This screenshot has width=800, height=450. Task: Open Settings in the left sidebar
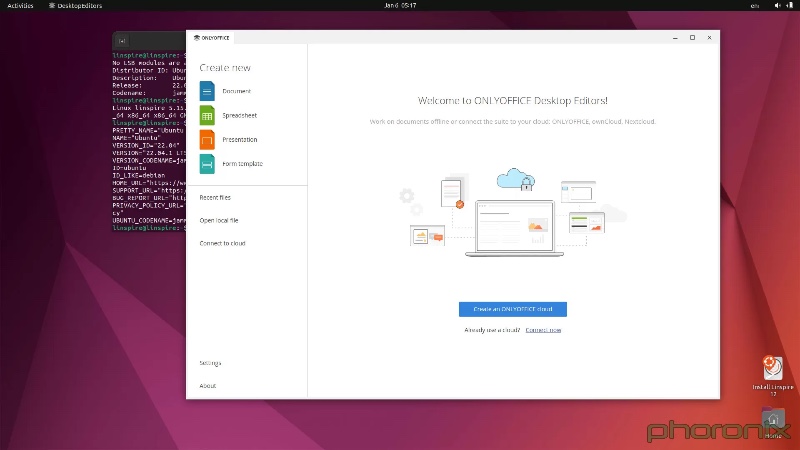coord(210,363)
